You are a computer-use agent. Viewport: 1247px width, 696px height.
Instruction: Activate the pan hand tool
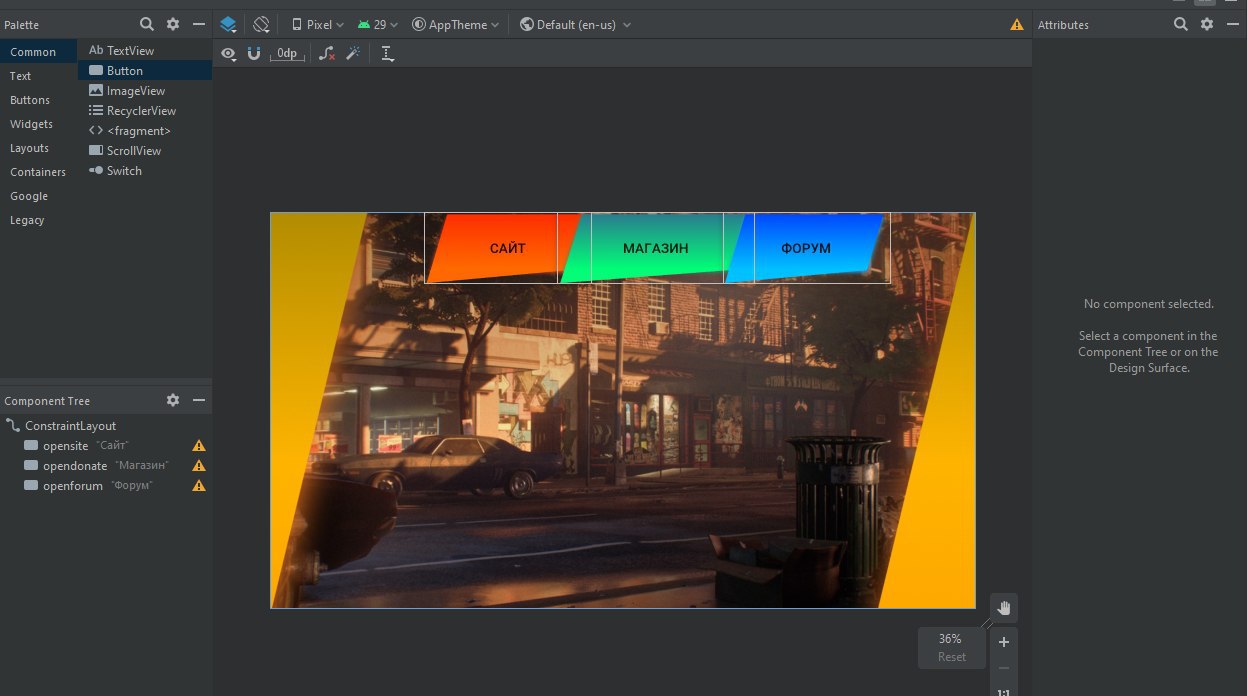click(x=1004, y=608)
